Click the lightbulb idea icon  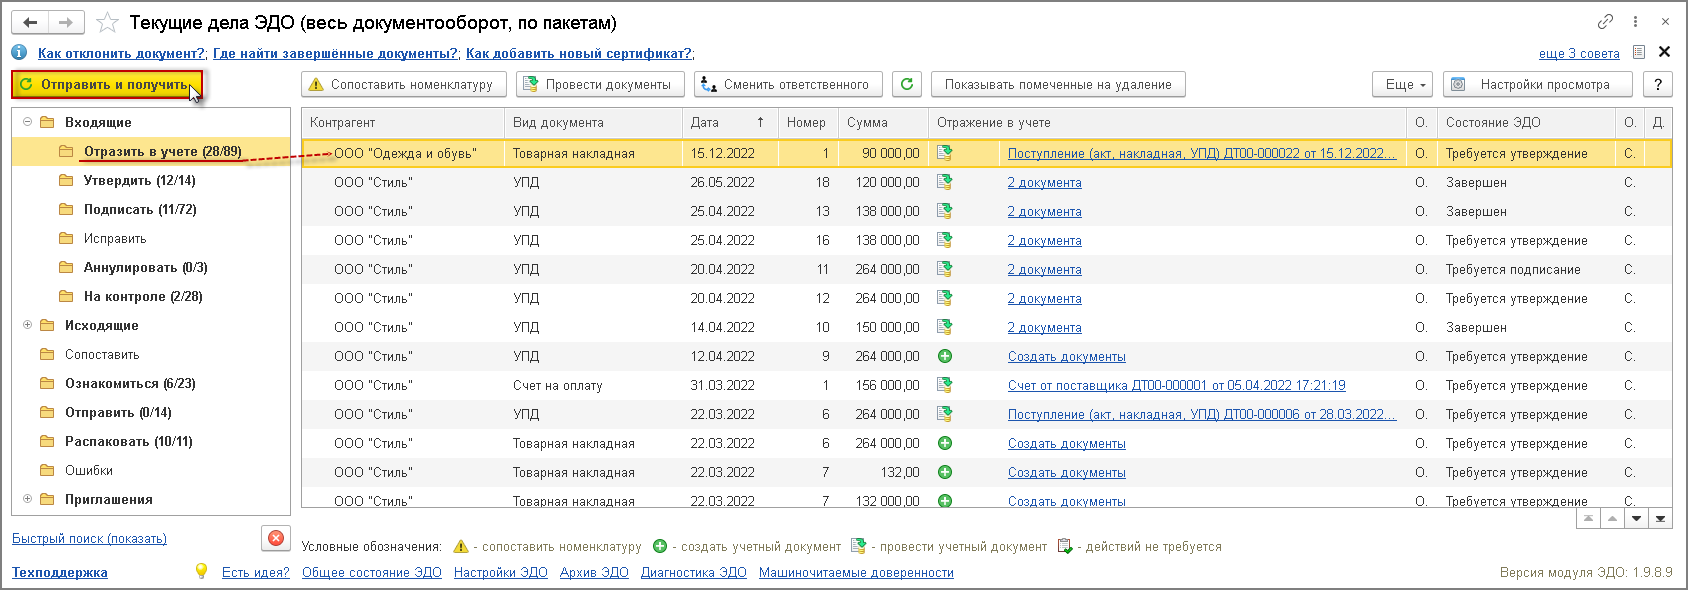pyautogui.click(x=201, y=571)
